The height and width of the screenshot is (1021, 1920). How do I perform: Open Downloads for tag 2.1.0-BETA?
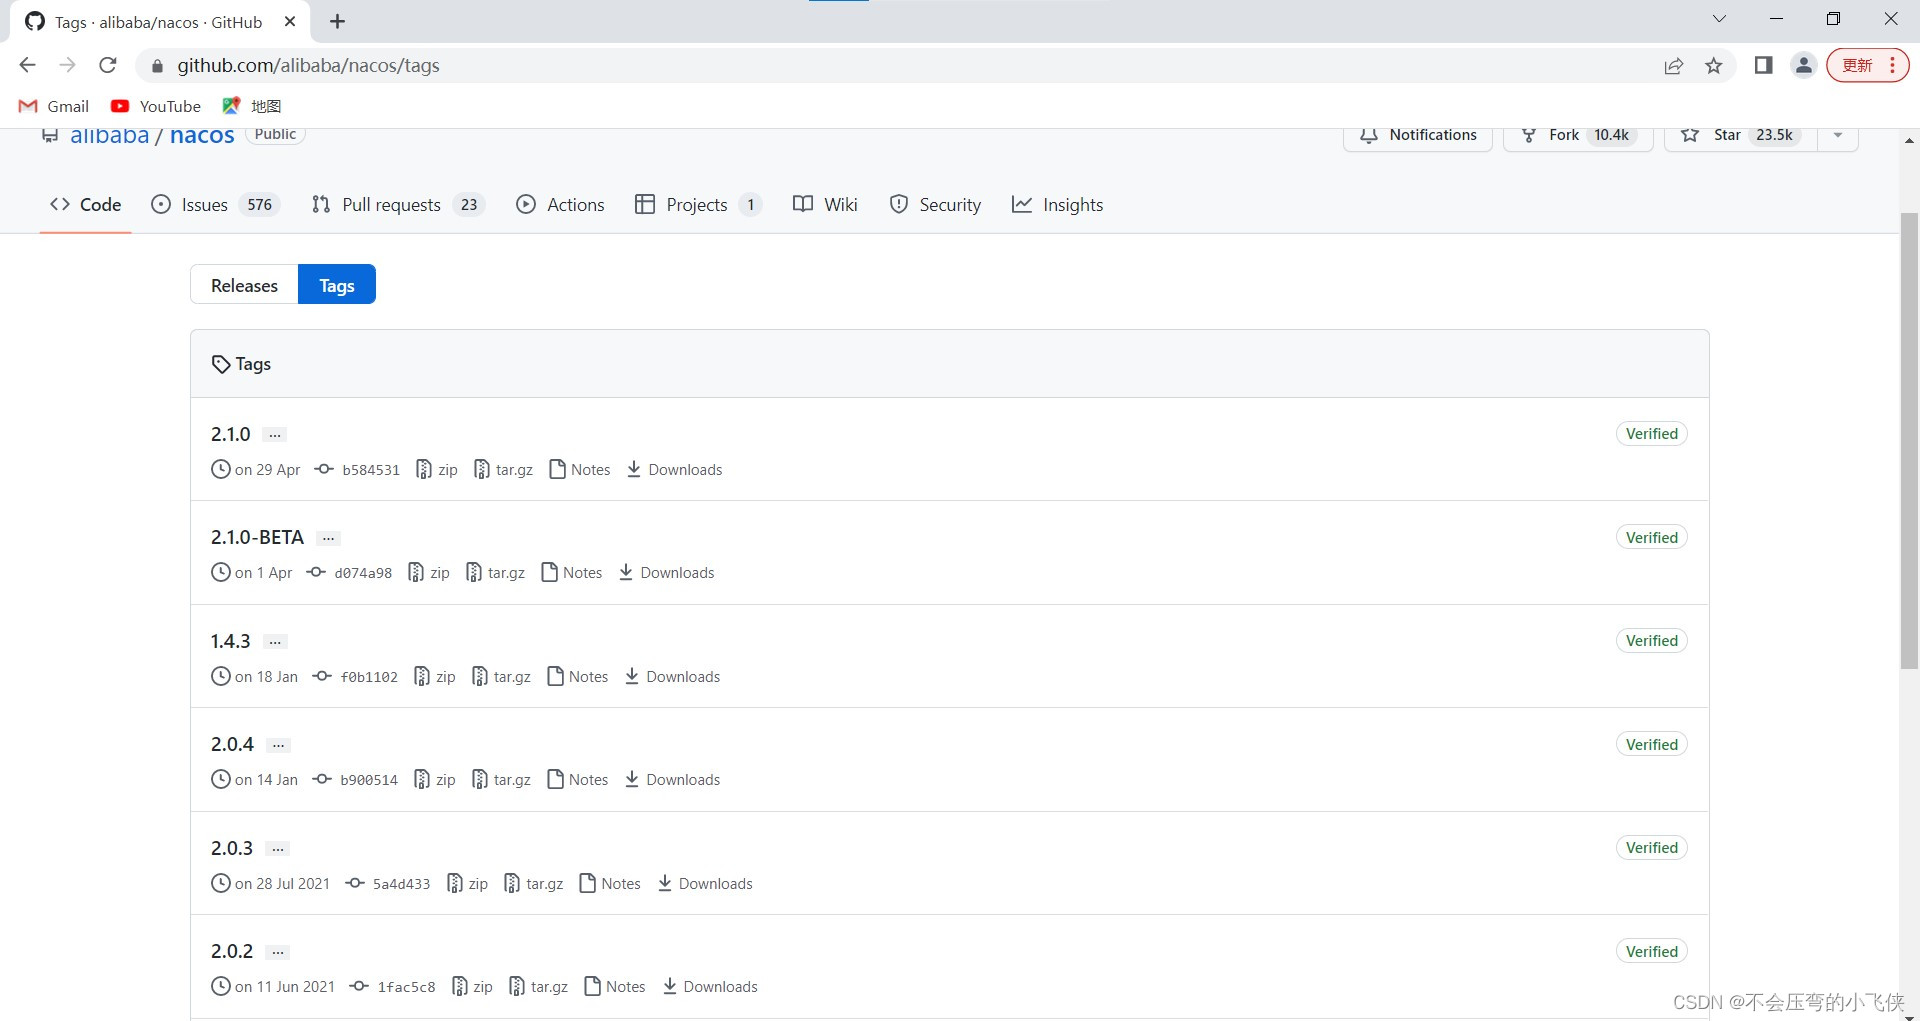(667, 573)
